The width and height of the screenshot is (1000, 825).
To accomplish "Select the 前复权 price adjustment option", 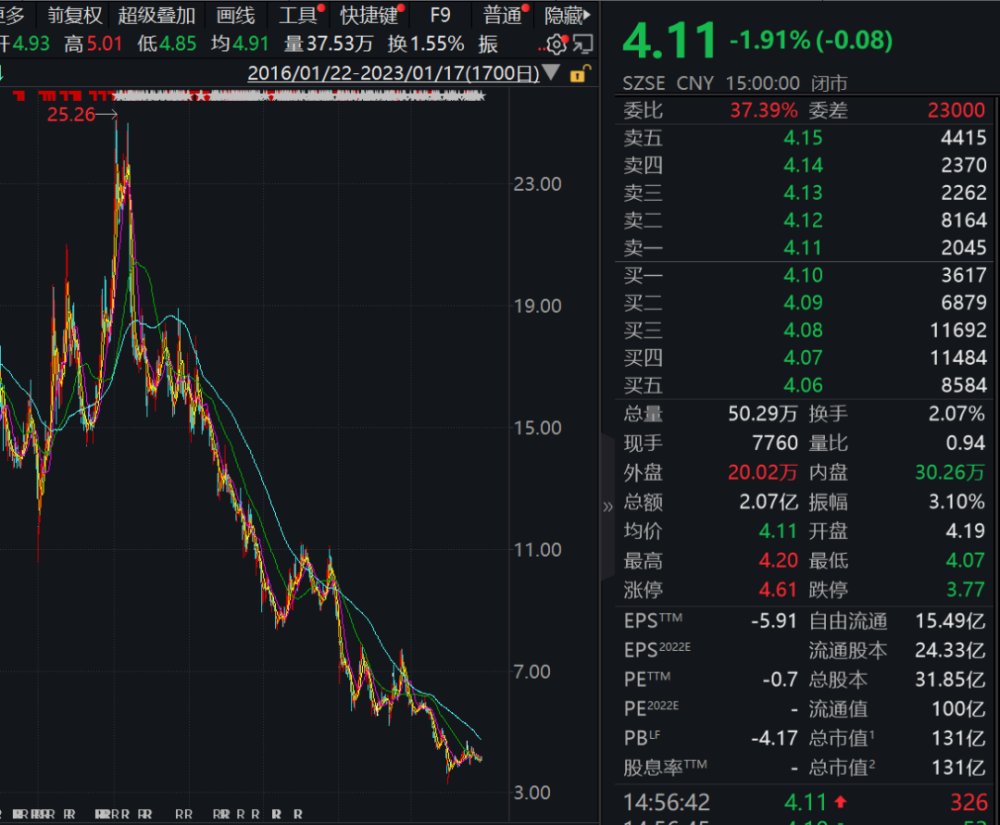I will (x=75, y=15).
